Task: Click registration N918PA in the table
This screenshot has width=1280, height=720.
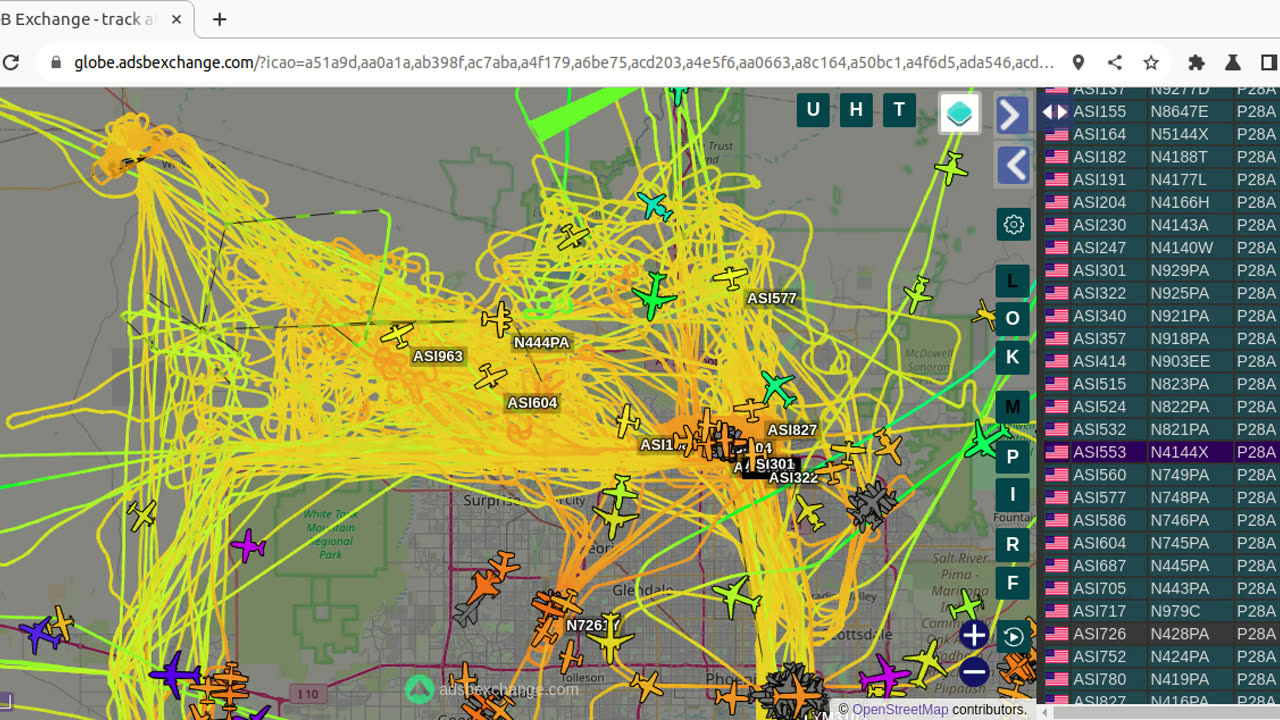Action: pyautogui.click(x=1179, y=339)
